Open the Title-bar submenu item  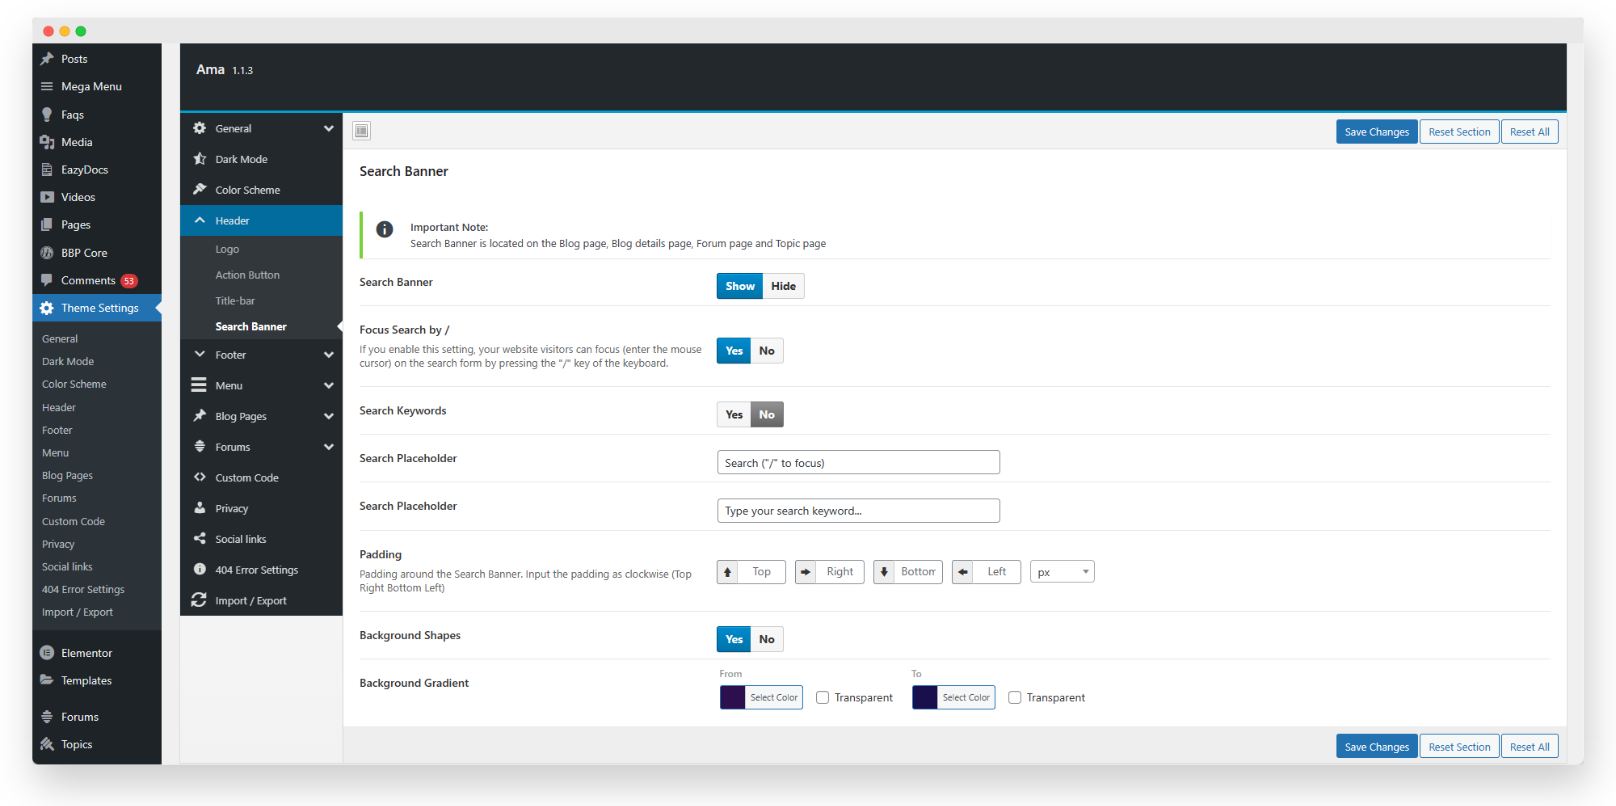(235, 301)
